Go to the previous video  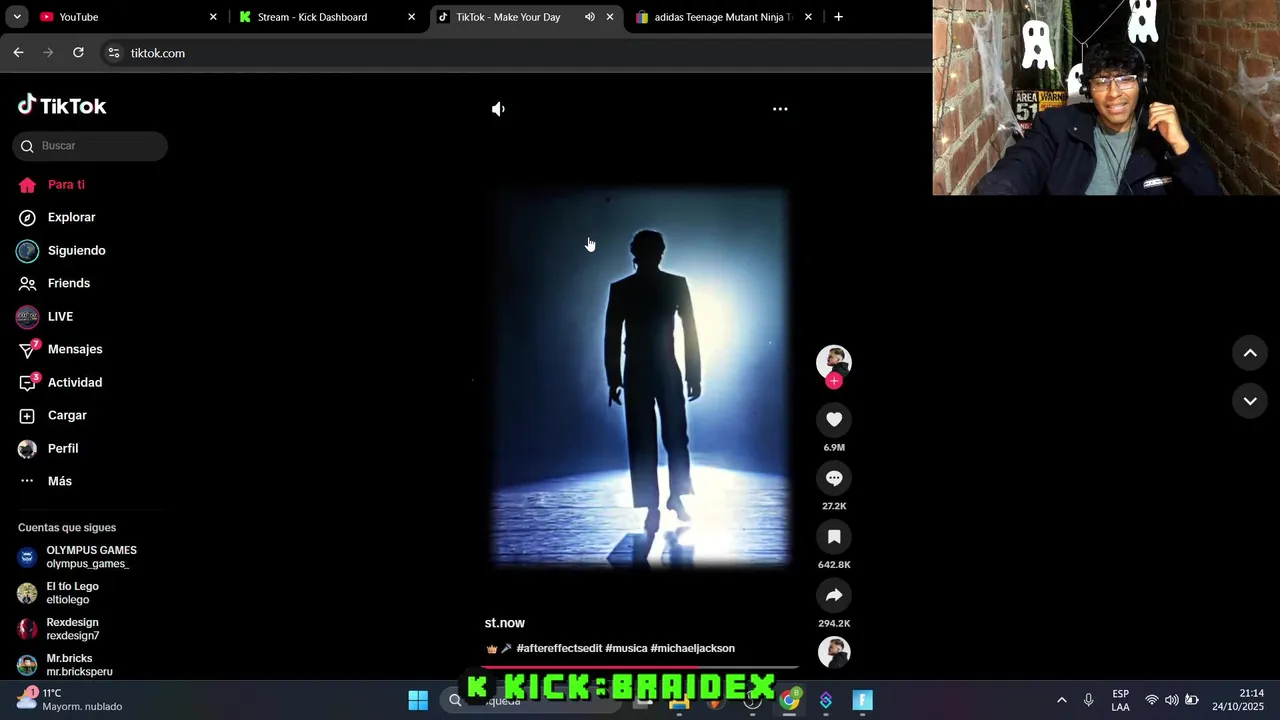(1250, 353)
